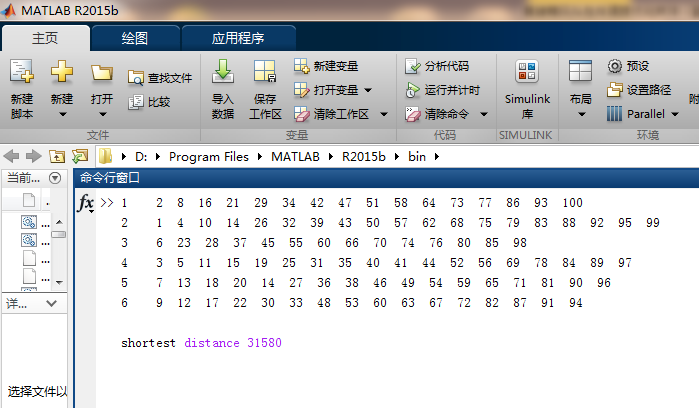Click the Layout (布局) icon
The width and height of the screenshot is (699, 408).
click(580, 71)
